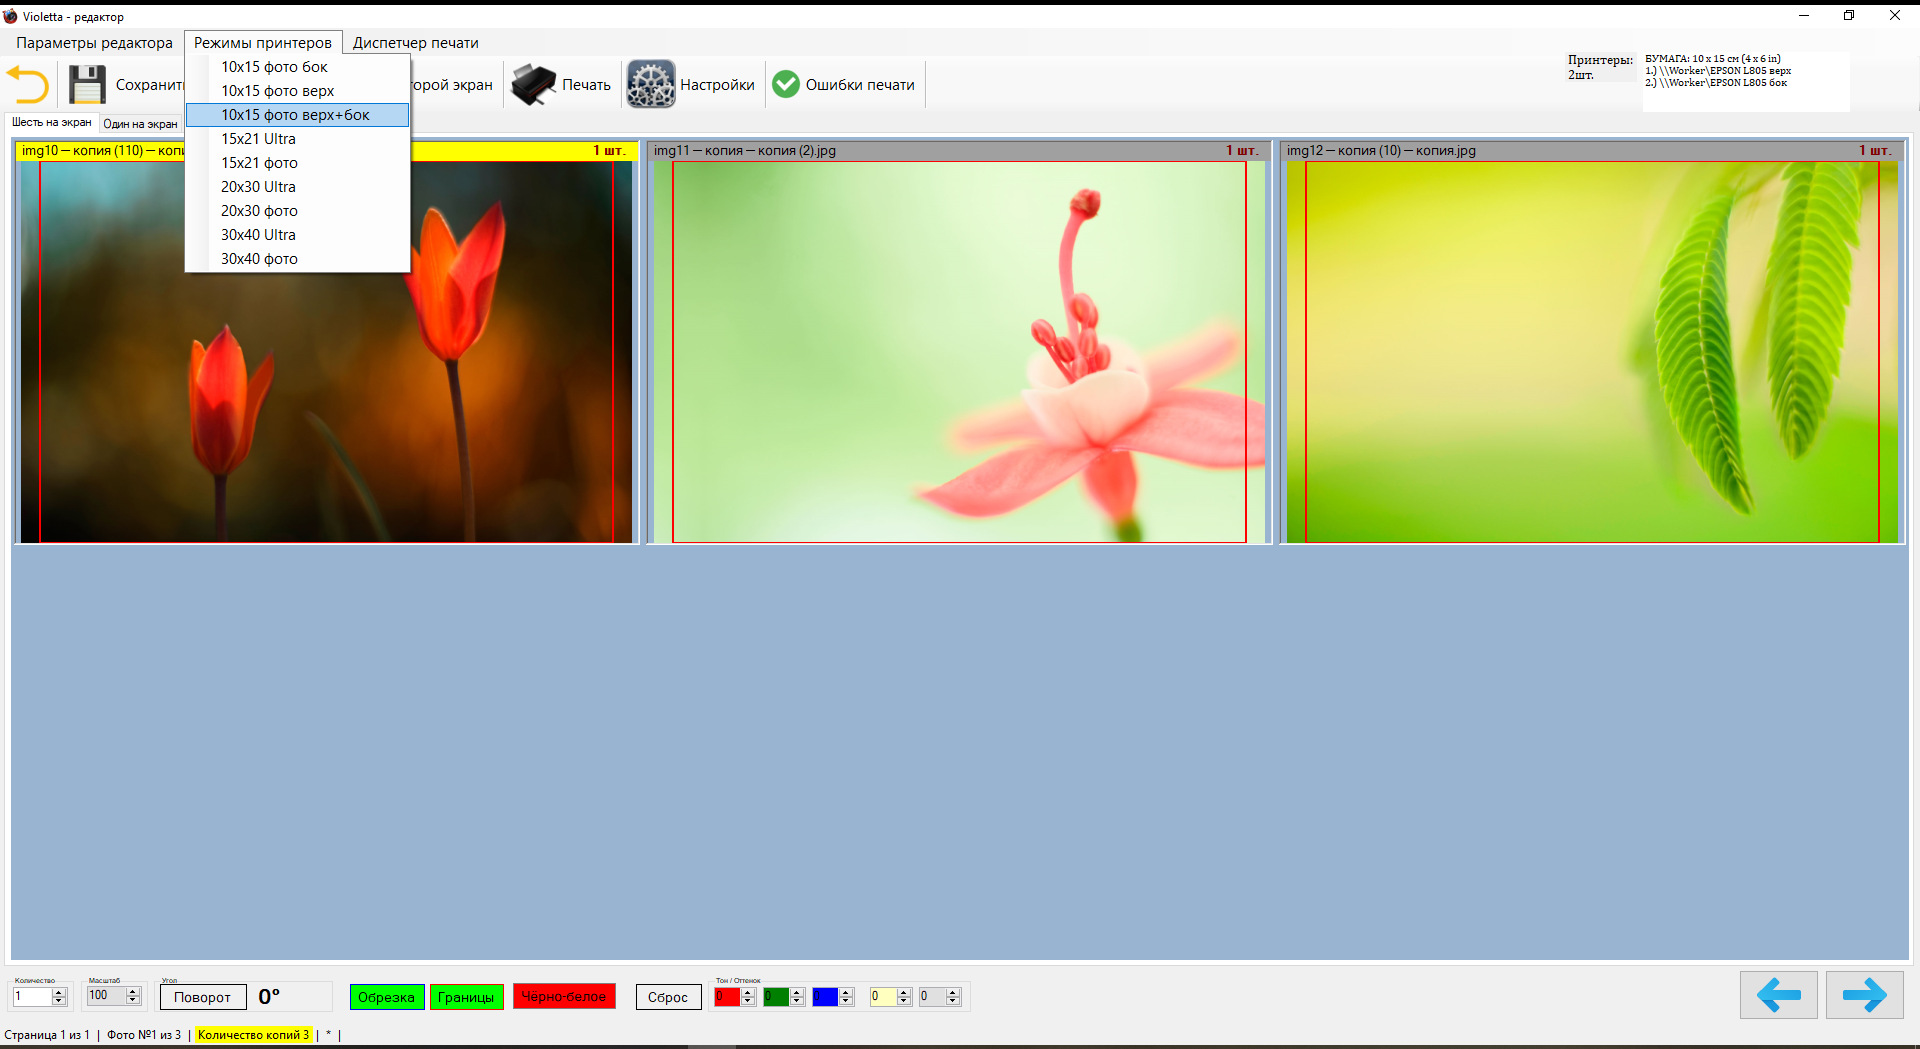Toggle the green Границы borders button
The image size is (1920, 1049).
[466, 997]
